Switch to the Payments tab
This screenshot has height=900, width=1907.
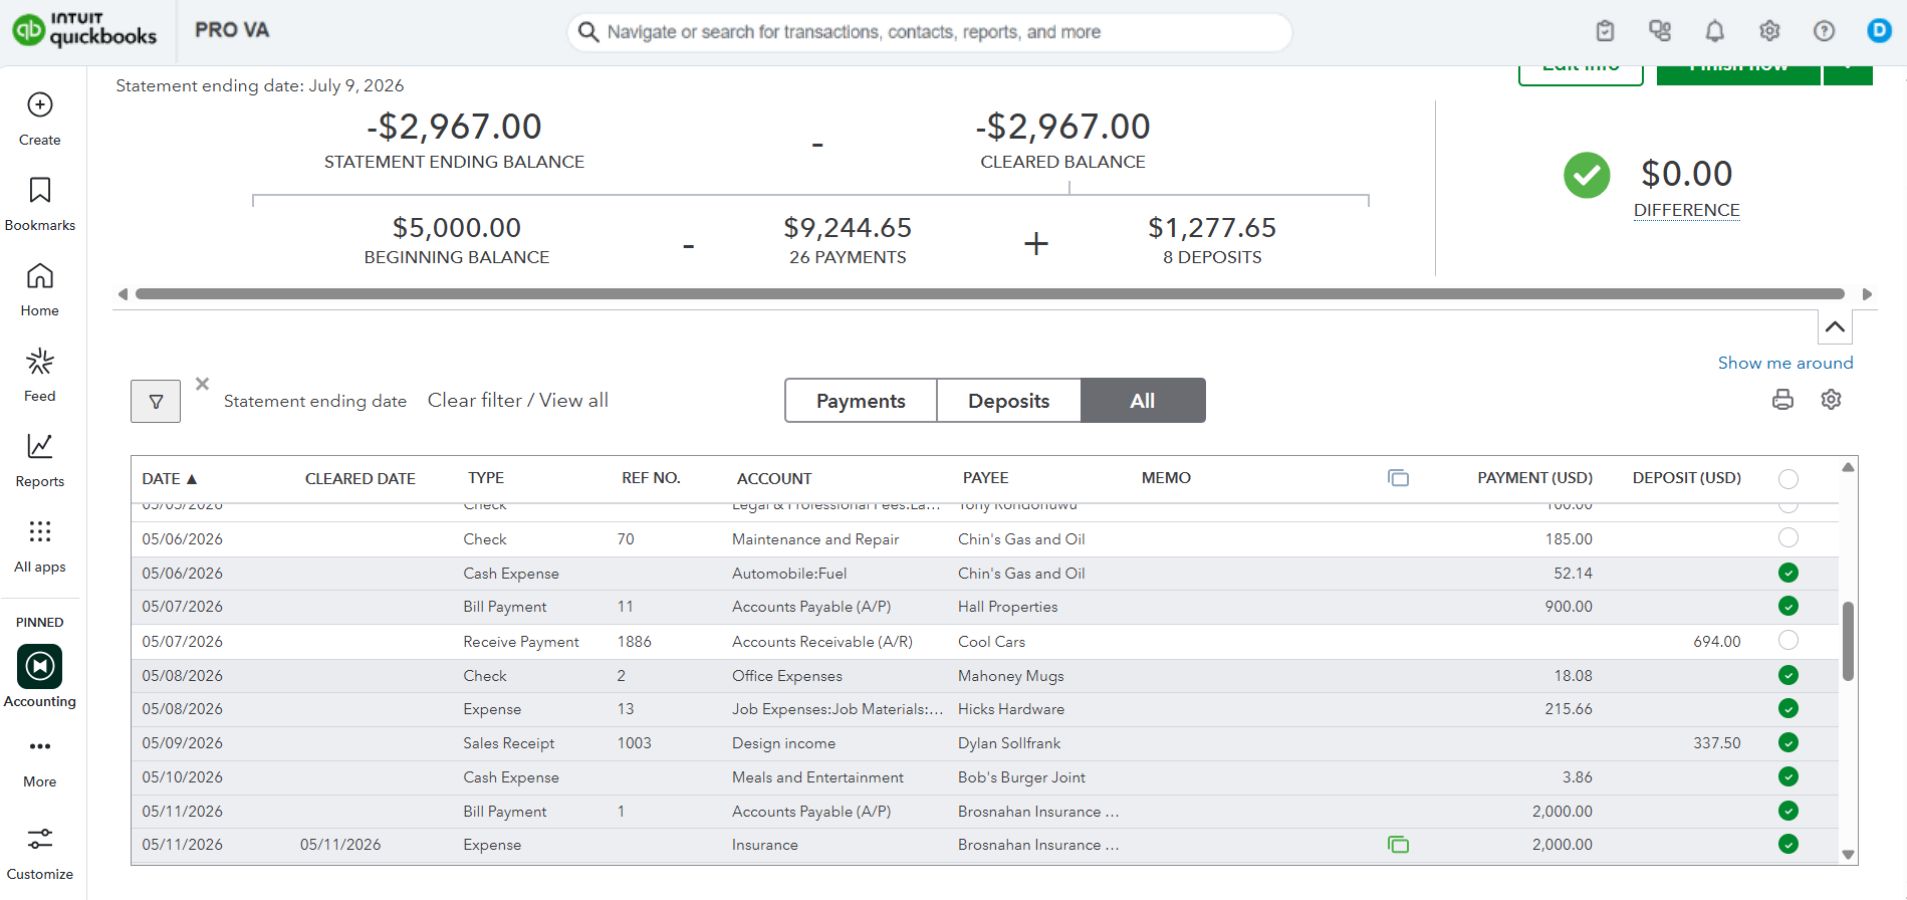[x=861, y=401]
